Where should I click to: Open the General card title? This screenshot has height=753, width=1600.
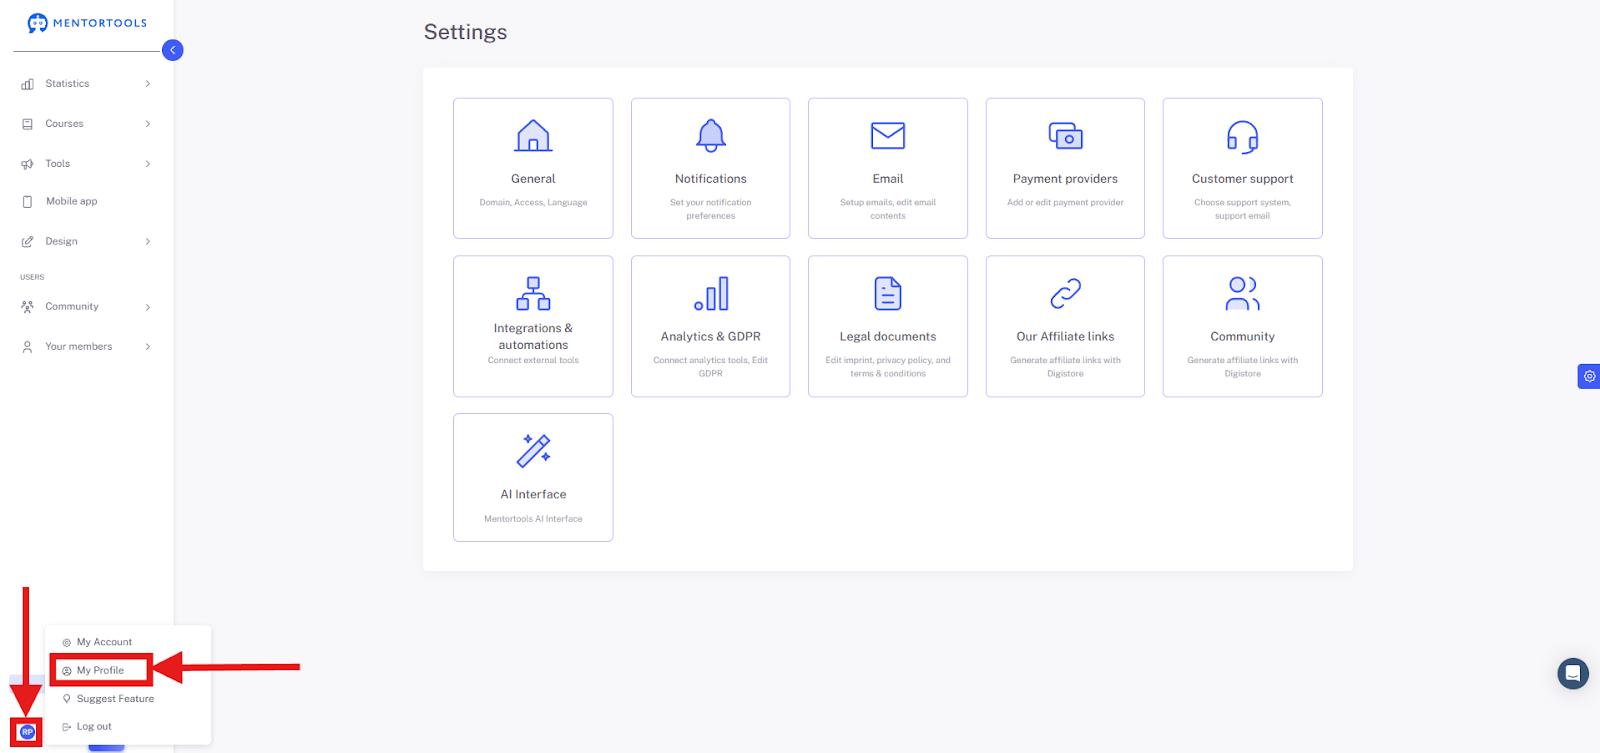pyautogui.click(x=533, y=179)
